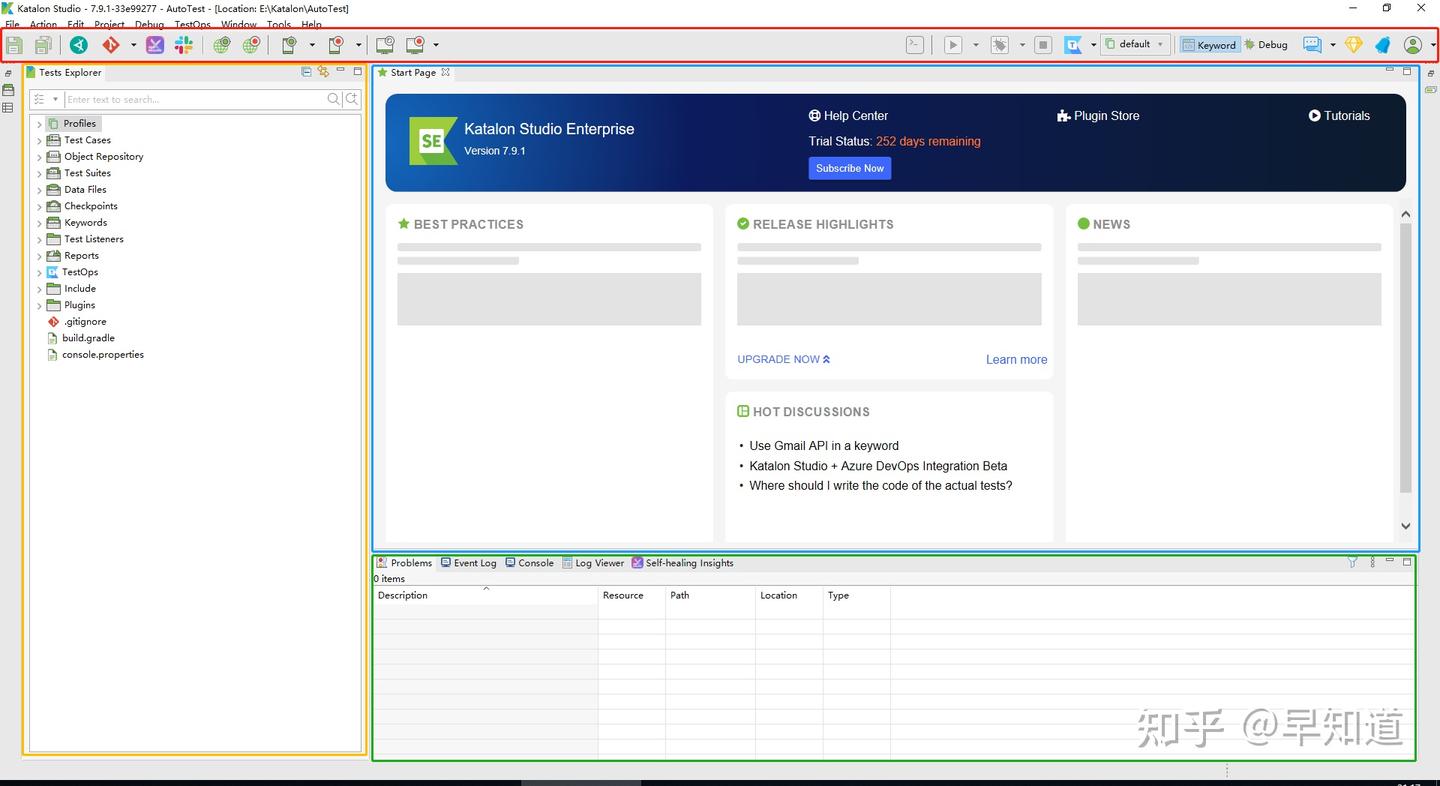Open the default execution profile dropdown
1440x786 pixels.
coord(1135,45)
